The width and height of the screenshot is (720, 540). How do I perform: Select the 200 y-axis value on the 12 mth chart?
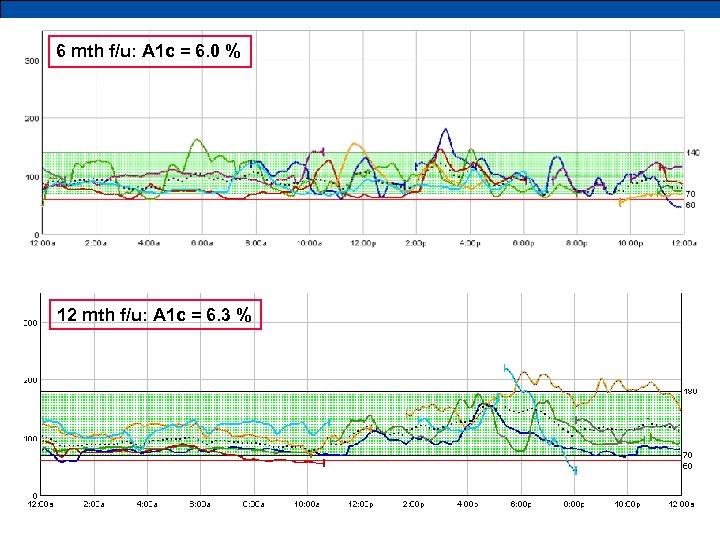point(31,381)
